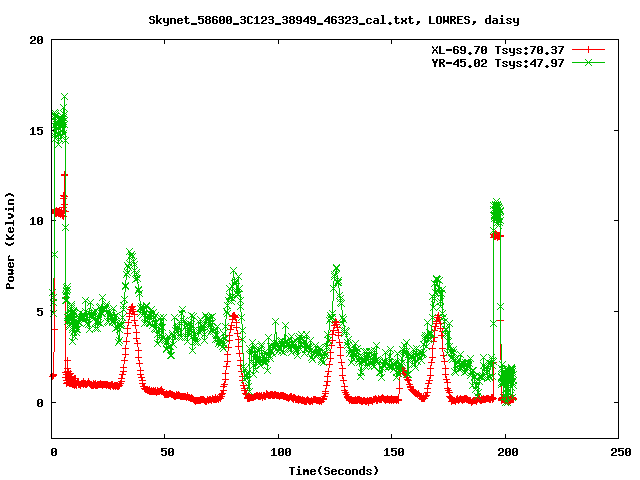Viewport: 640px width, 480px height.
Task: Click the Power (Kelvin) axis label
Action: point(10,241)
